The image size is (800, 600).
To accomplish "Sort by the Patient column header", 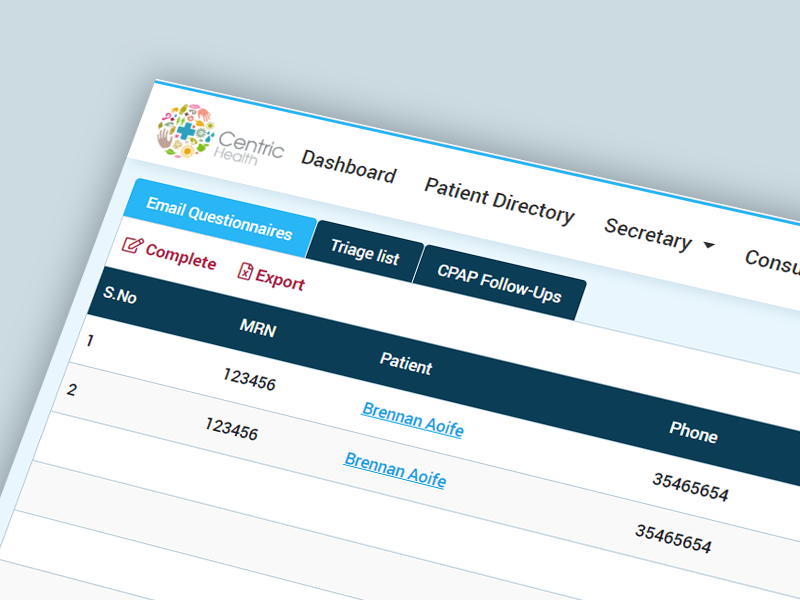I will click(406, 364).
